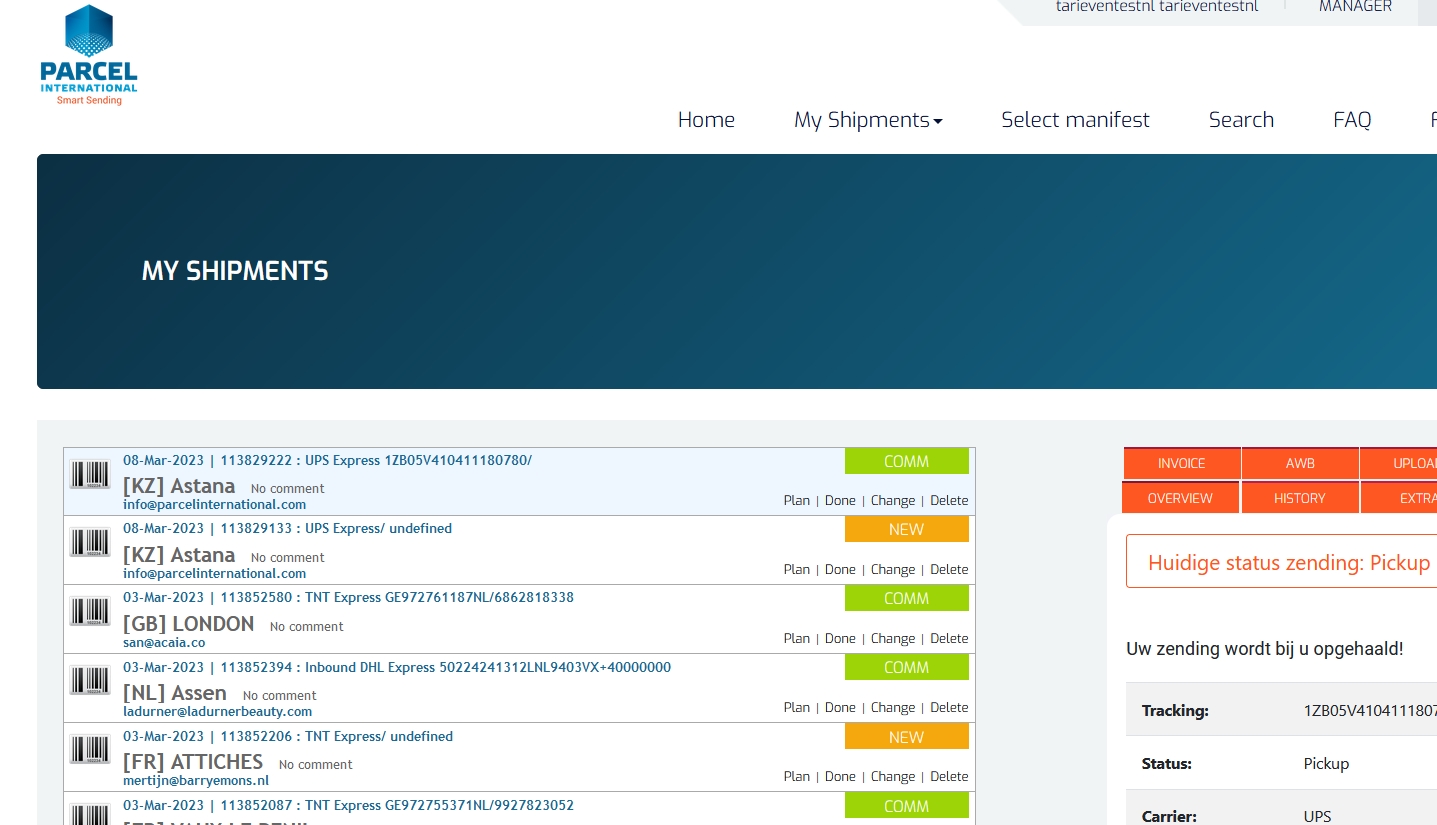
Task: Go to the Search page
Action: (1241, 120)
